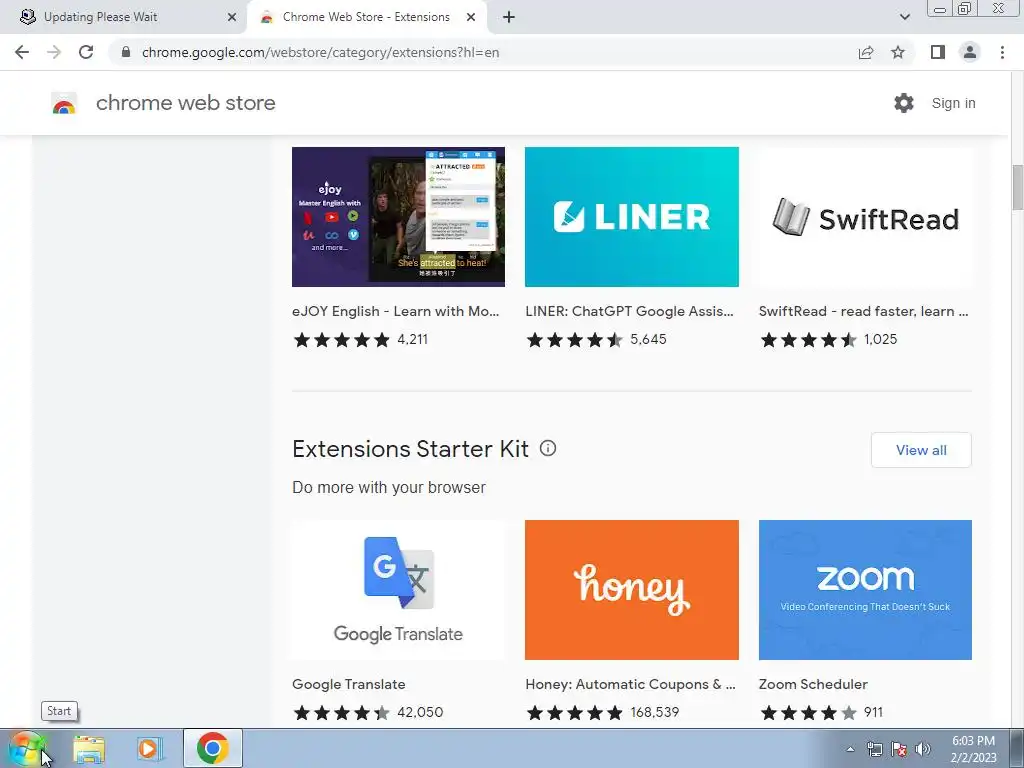Click SwiftRead - read faster title
1024x768 pixels.
(863, 312)
